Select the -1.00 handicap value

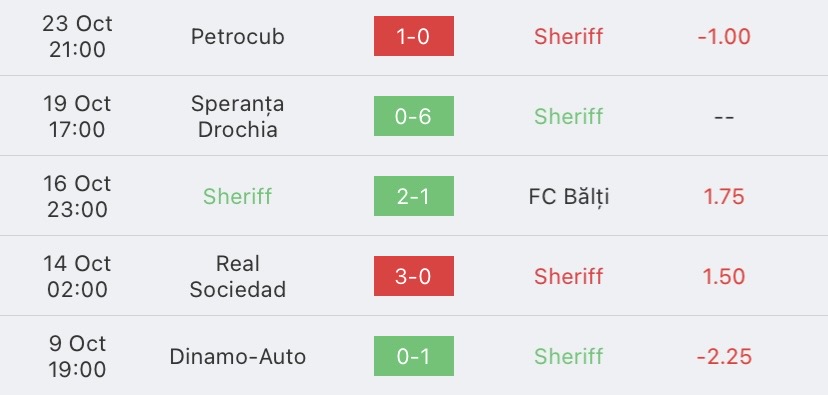[x=724, y=36]
